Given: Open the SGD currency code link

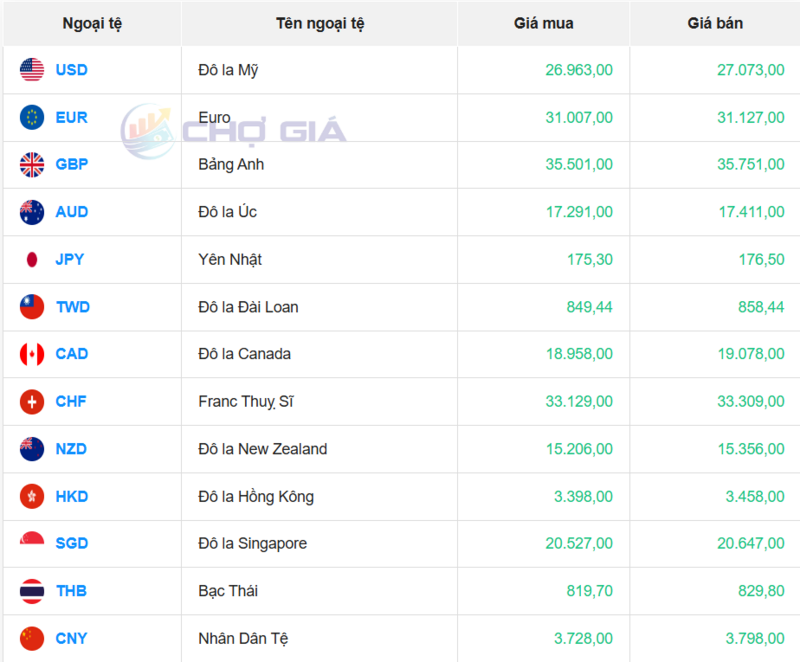Looking at the screenshot, I should (x=71, y=543).
